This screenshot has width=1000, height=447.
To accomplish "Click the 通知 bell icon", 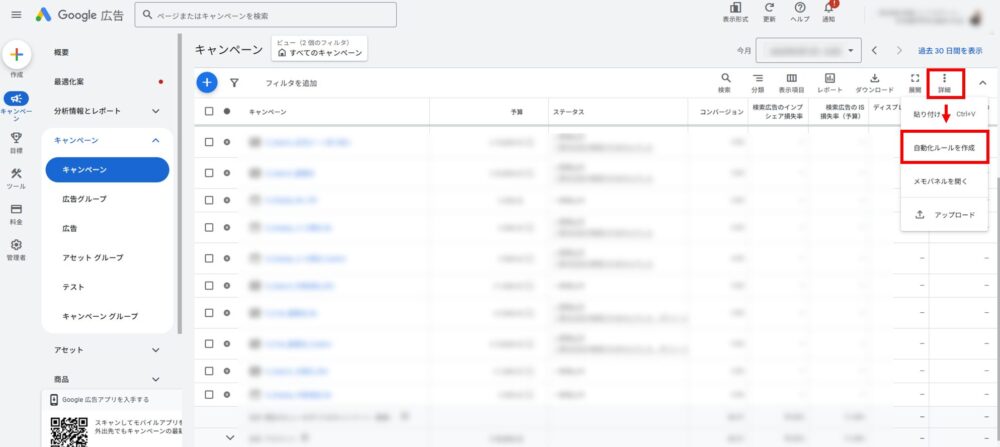I will (828, 12).
